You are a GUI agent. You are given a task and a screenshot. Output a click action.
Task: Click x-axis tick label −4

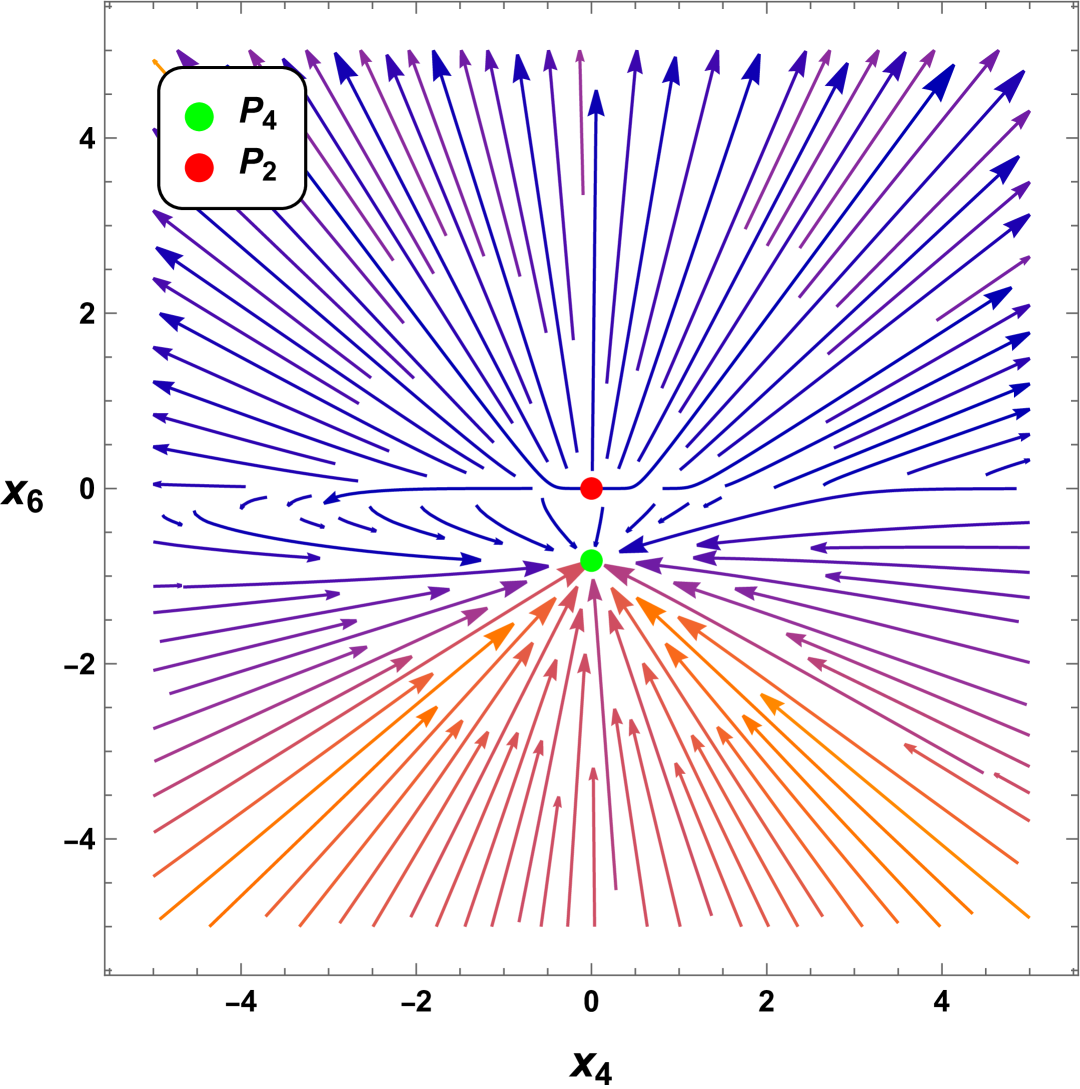click(241, 1002)
